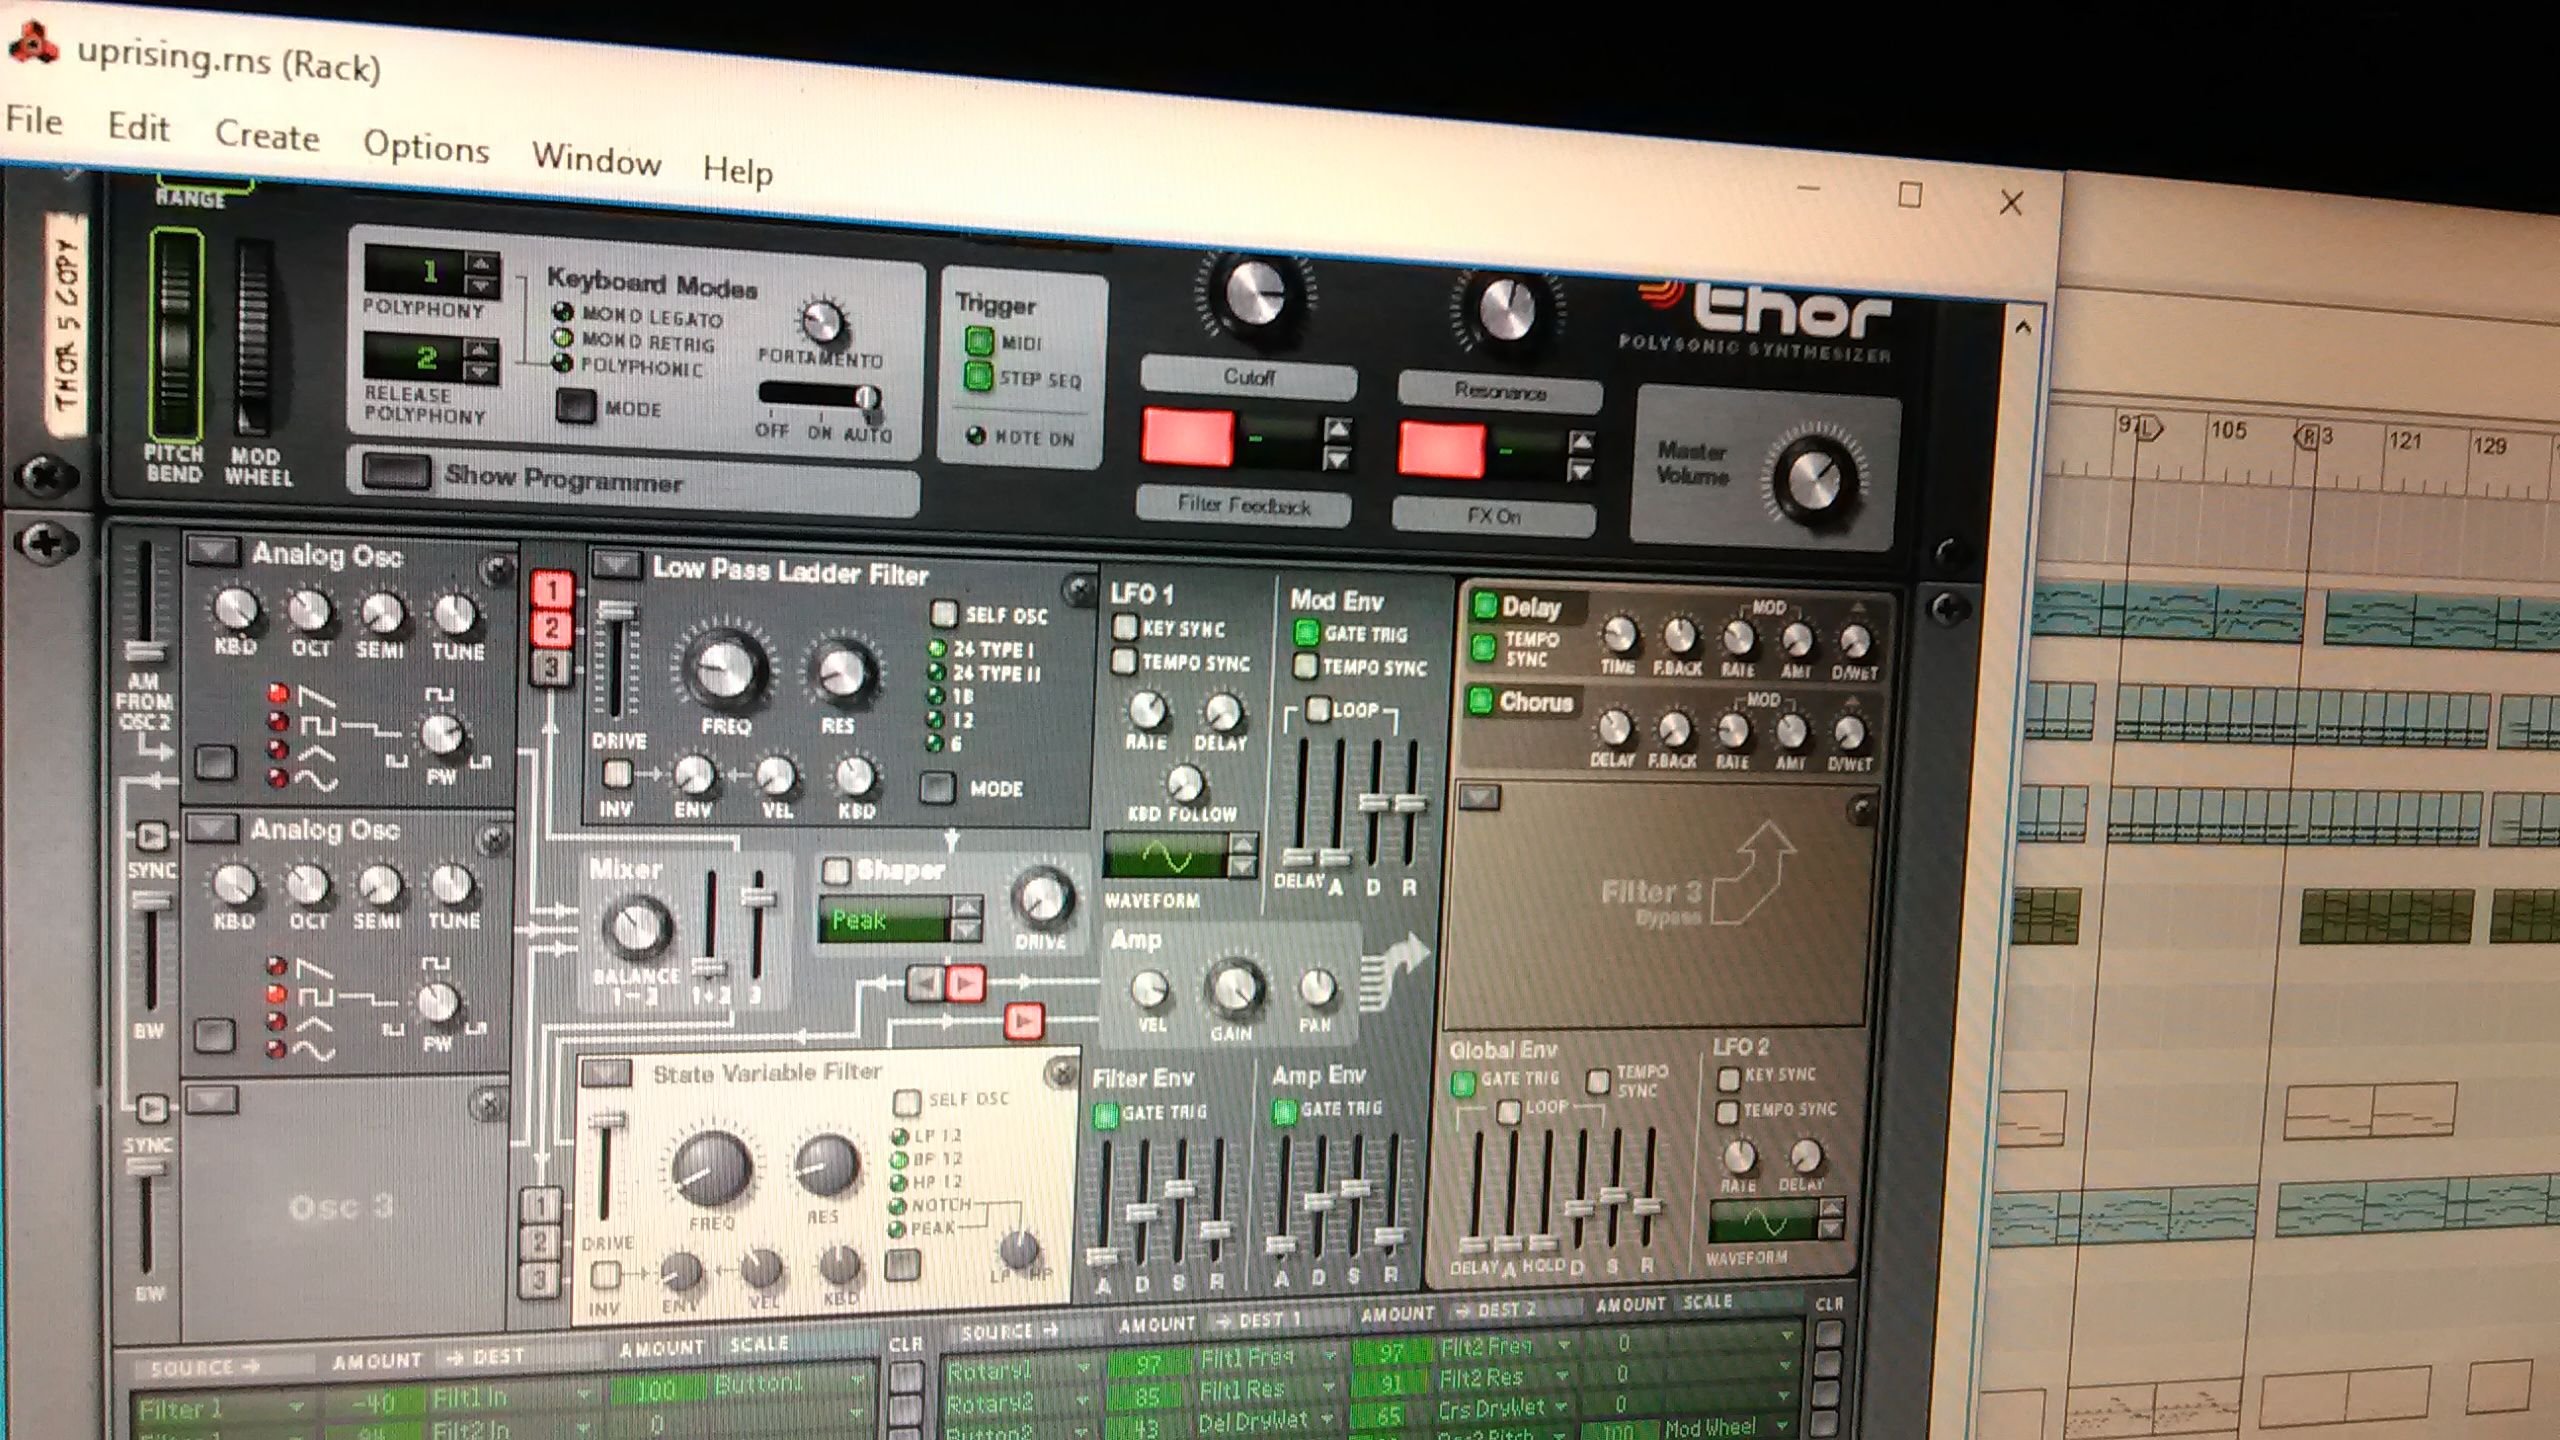Viewport: 2560px width, 1440px height.
Task: Open the File menu
Action: [35, 120]
